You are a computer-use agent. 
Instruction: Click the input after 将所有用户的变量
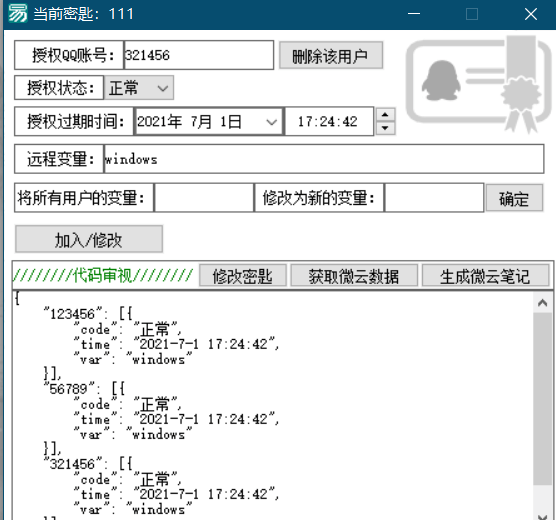204,198
